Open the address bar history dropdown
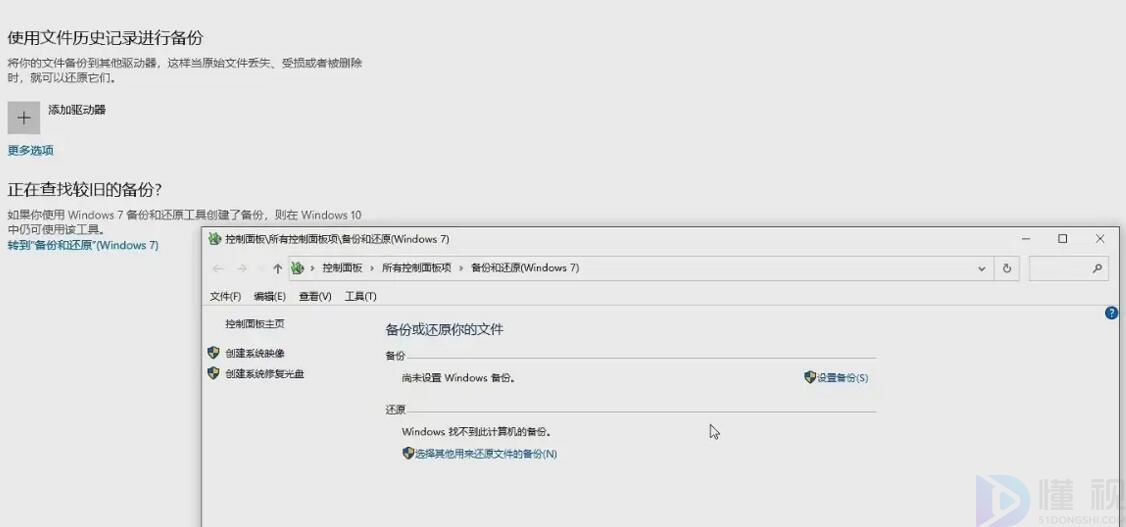Screen dimensions: 1126x527 click(982, 269)
